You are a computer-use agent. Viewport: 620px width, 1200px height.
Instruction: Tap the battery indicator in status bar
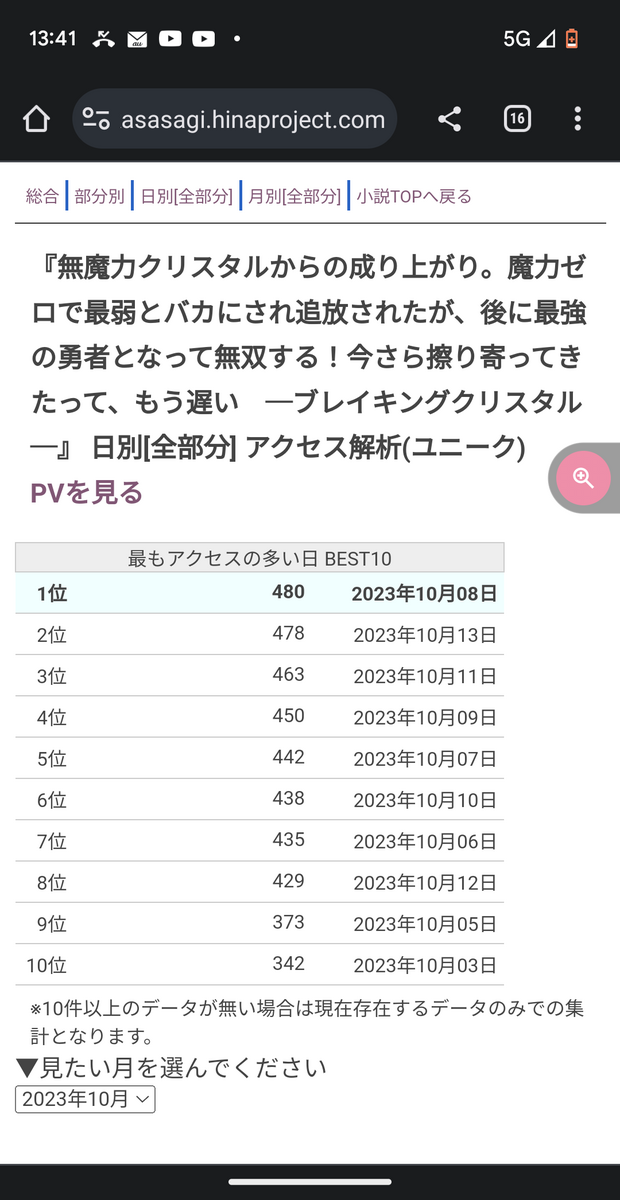[x=572, y=39]
